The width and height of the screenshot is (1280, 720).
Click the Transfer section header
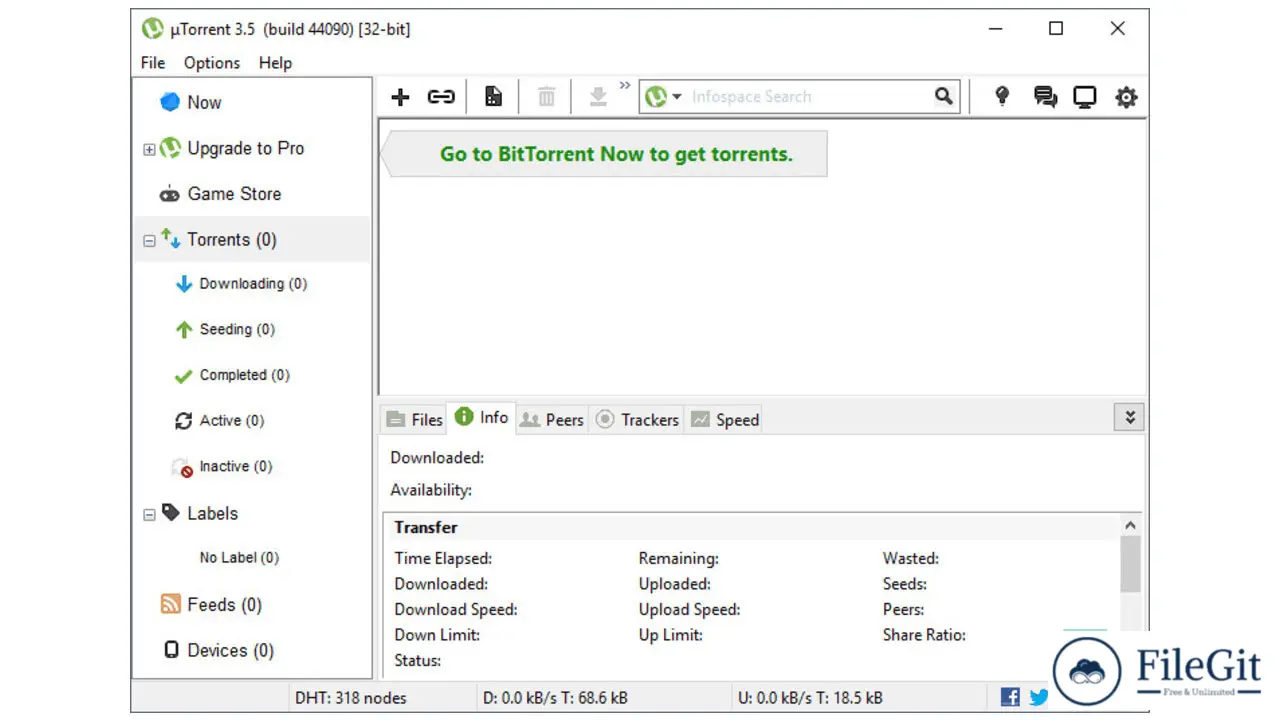point(426,527)
